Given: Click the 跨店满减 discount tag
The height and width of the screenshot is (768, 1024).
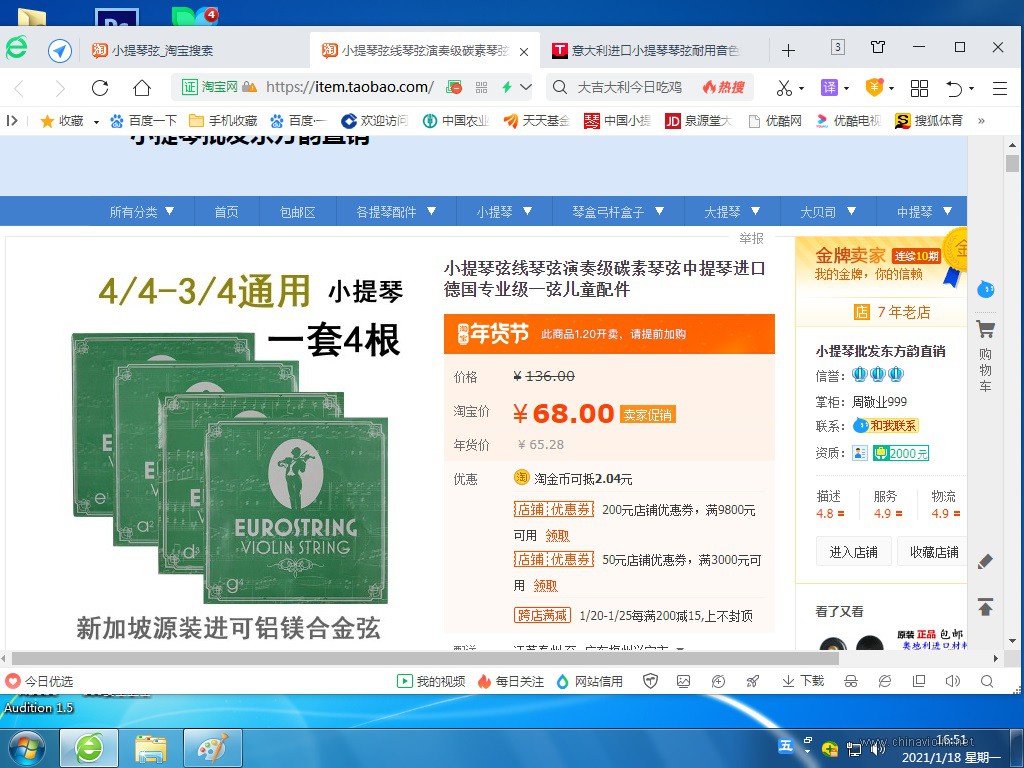Looking at the screenshot, I should [542, 615].
